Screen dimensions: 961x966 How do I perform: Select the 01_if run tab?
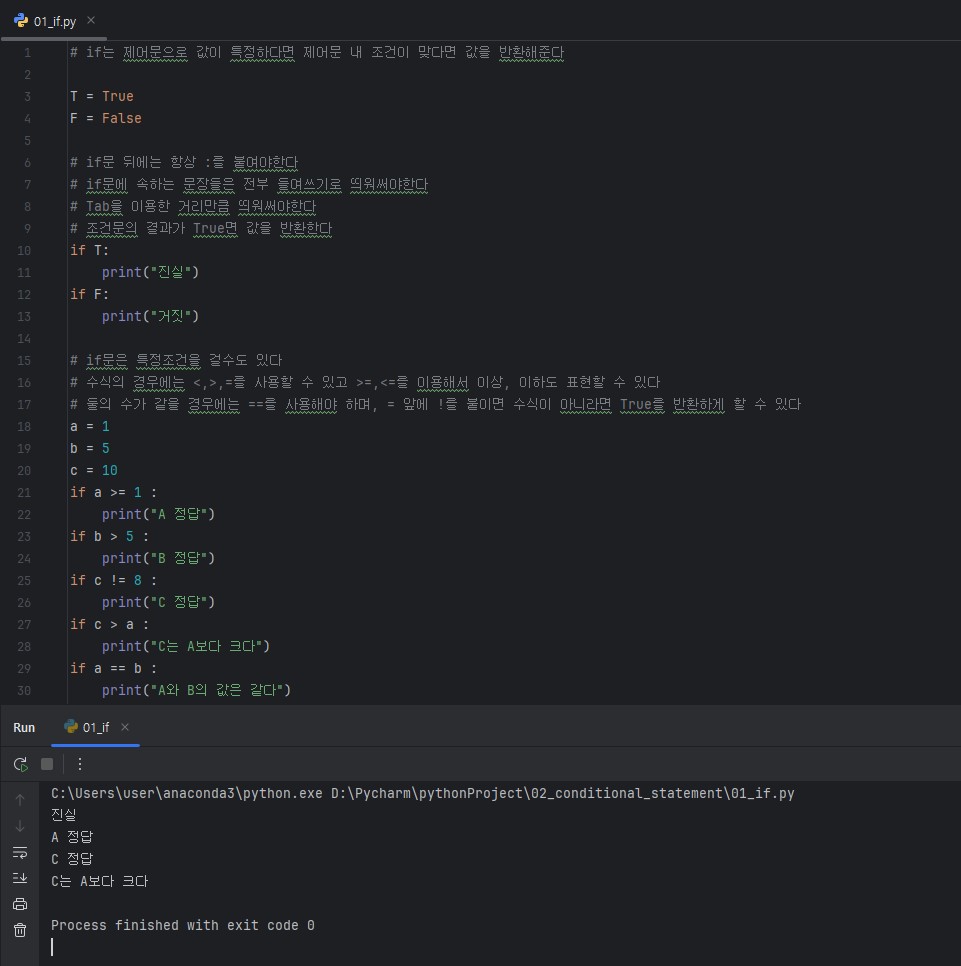click(x=95, y=728)
